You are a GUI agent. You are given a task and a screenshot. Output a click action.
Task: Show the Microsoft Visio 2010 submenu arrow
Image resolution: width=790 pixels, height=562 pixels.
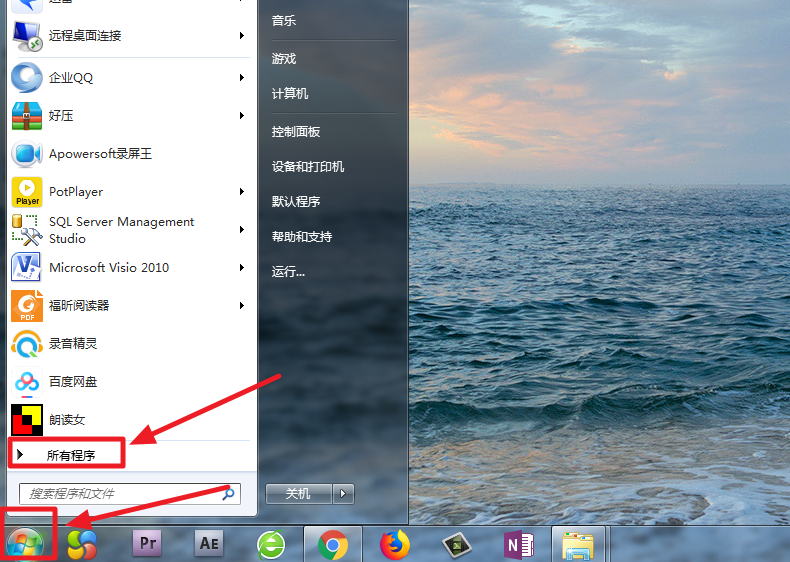242,268
